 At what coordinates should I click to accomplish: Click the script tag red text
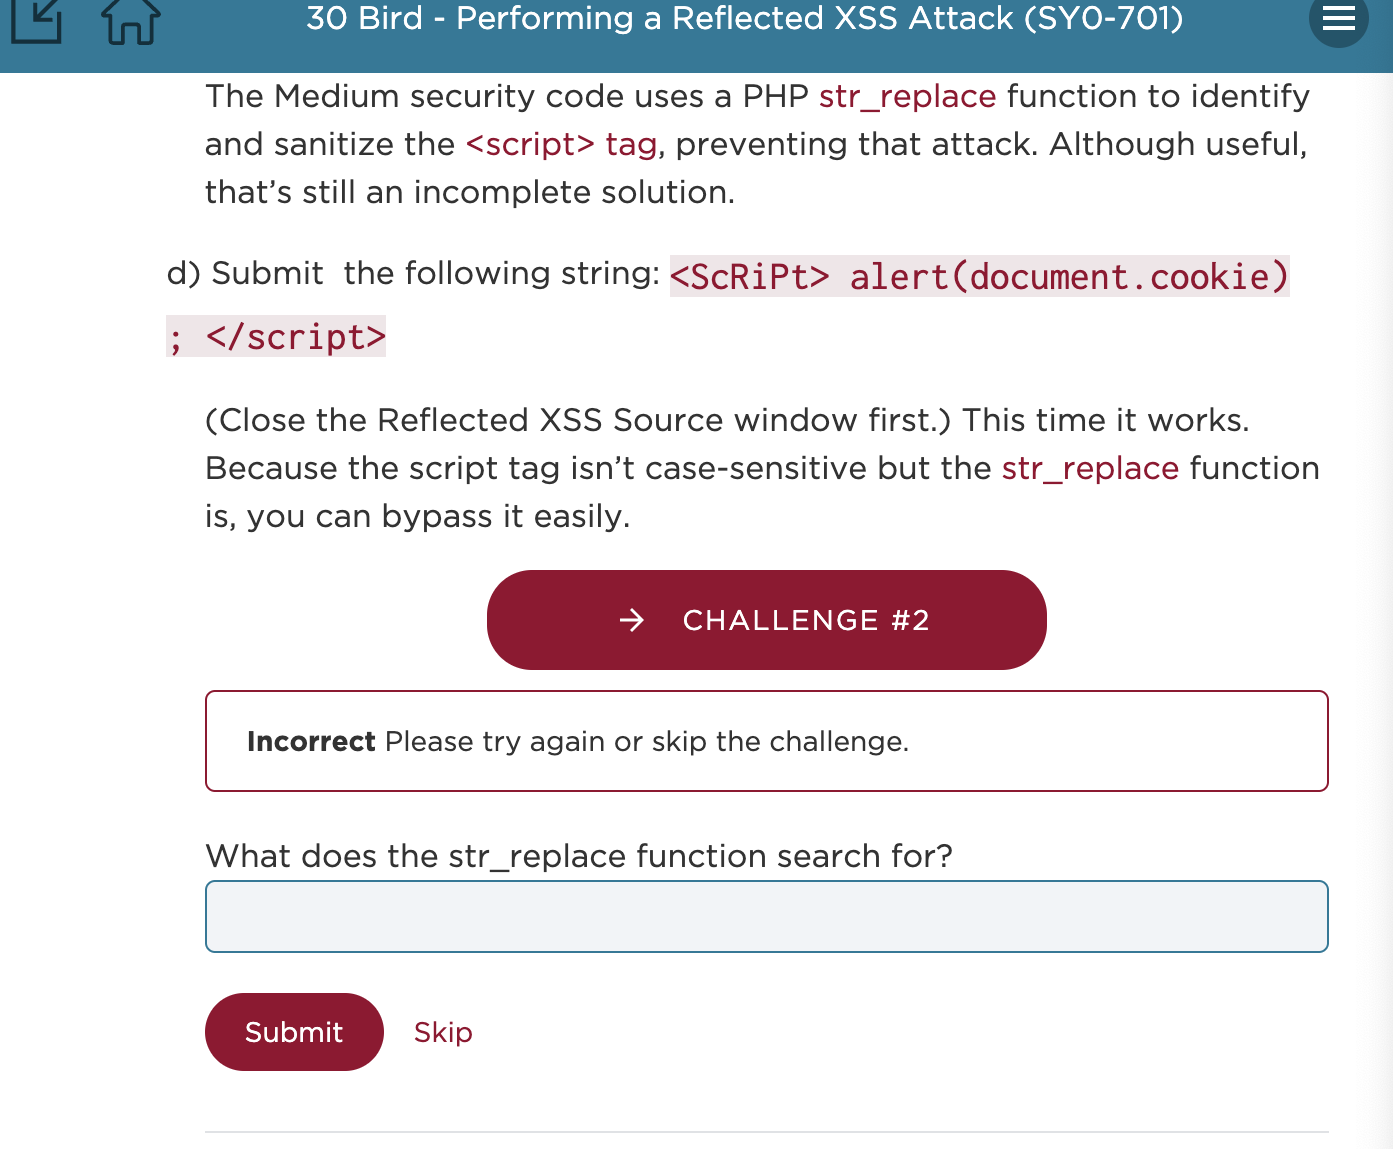pyautogui.click(x=560, y=144)
